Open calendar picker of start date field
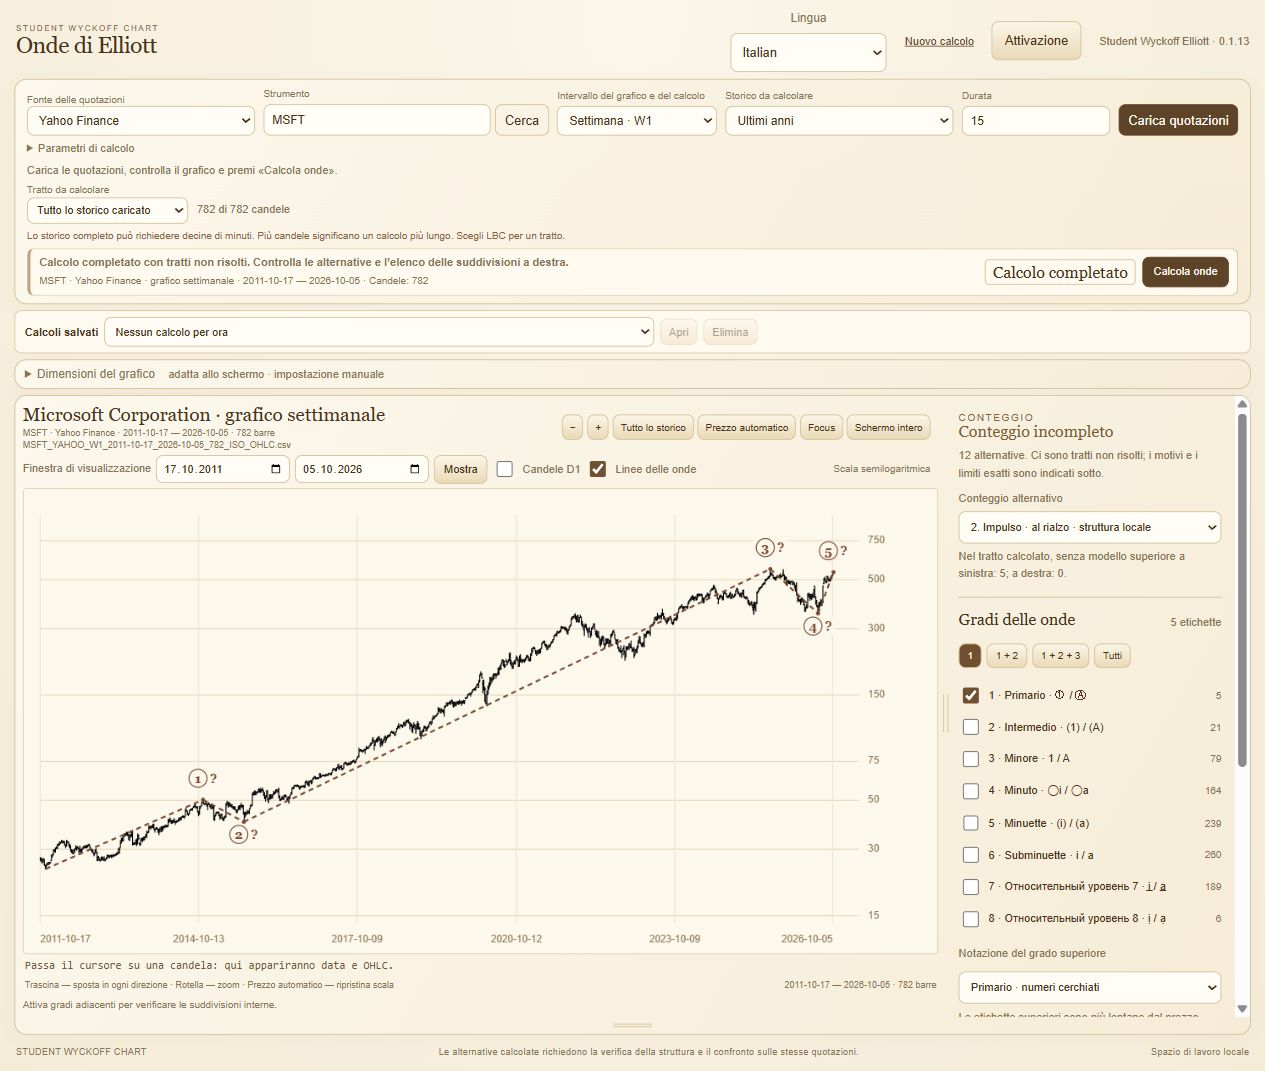This screenshot has height=1071, width=1265. 276,469
